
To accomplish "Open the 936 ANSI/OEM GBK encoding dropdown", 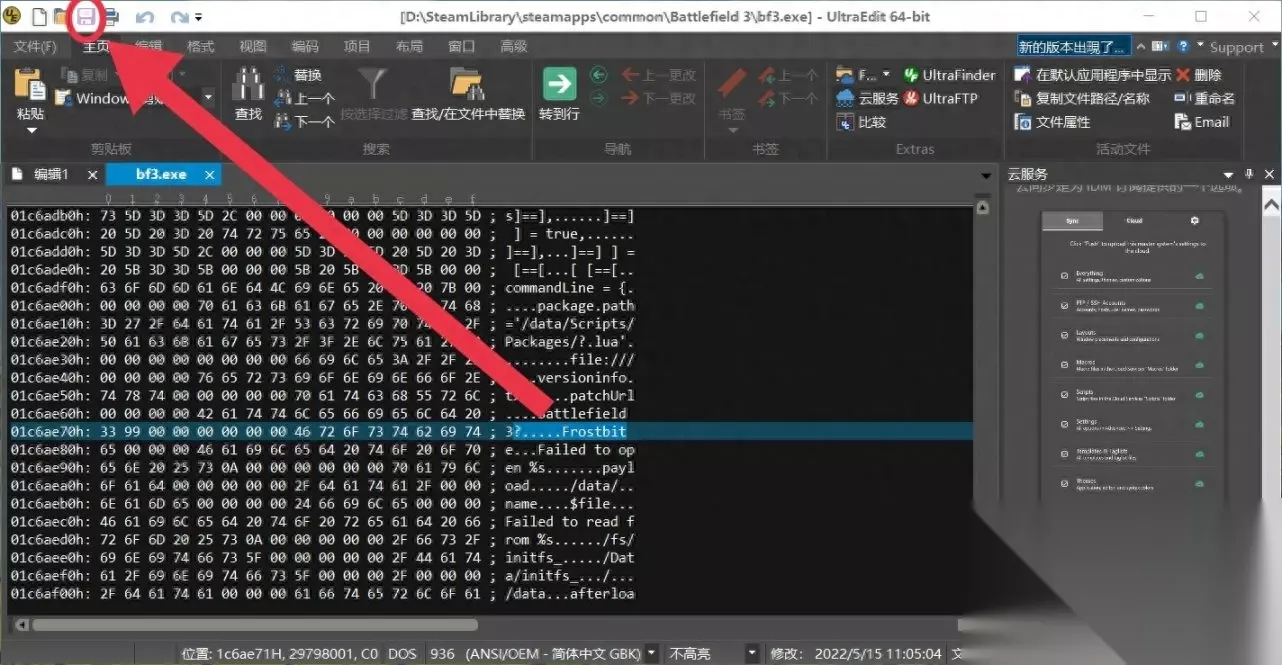I will coord(652,653).
